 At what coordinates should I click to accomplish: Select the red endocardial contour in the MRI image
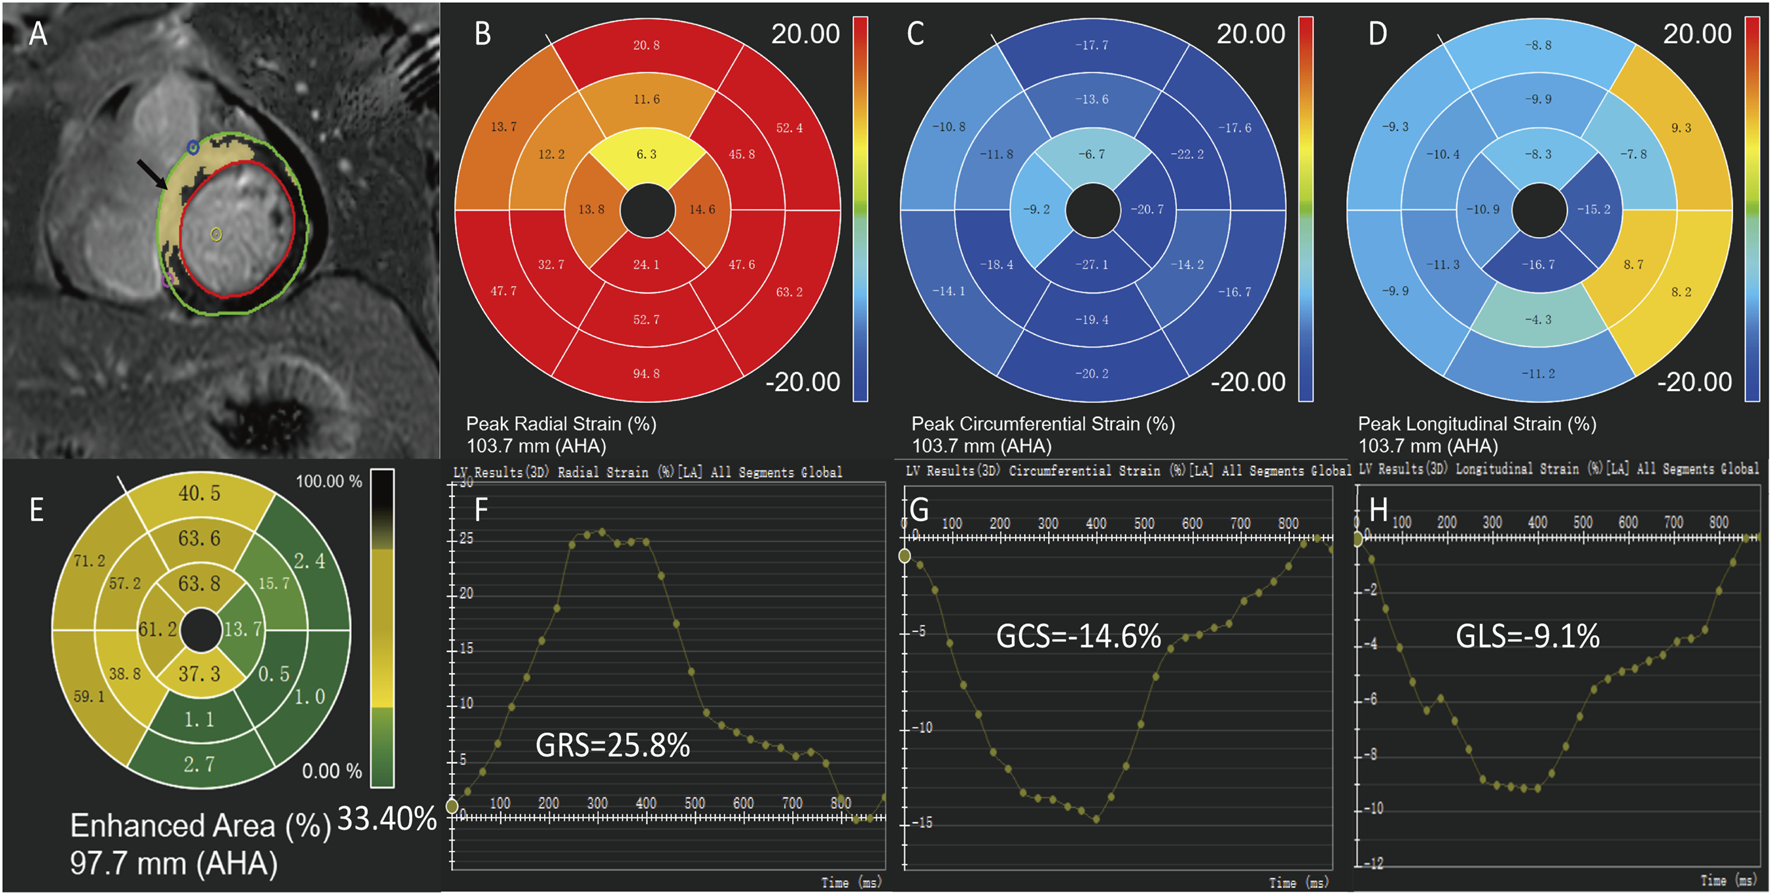[238, 228]
